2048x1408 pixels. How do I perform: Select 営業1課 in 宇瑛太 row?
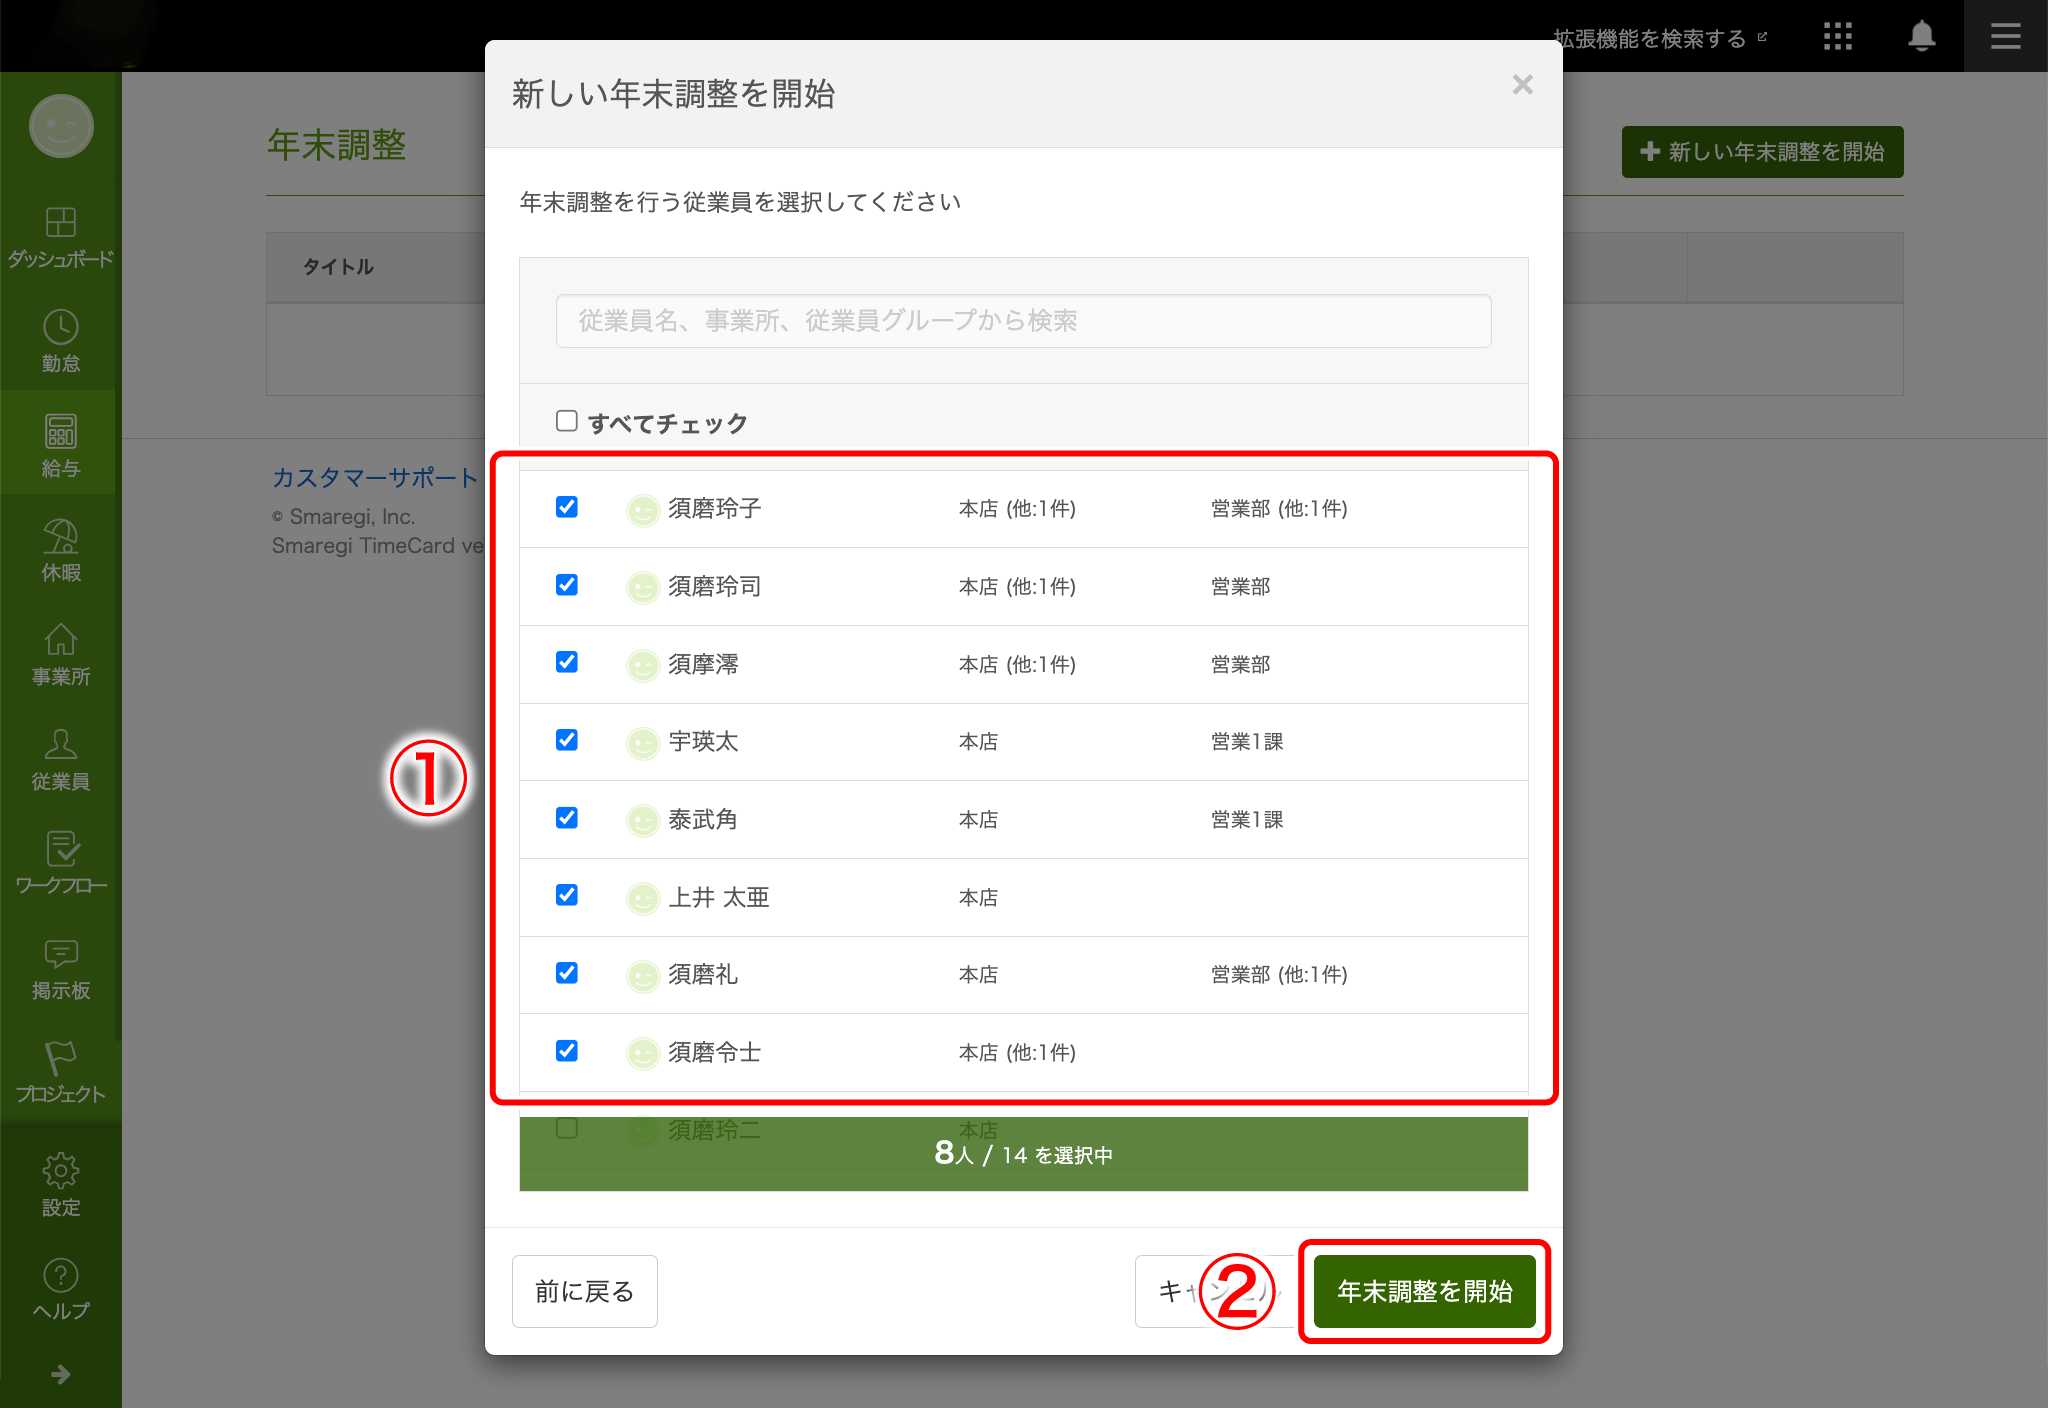1247,742
